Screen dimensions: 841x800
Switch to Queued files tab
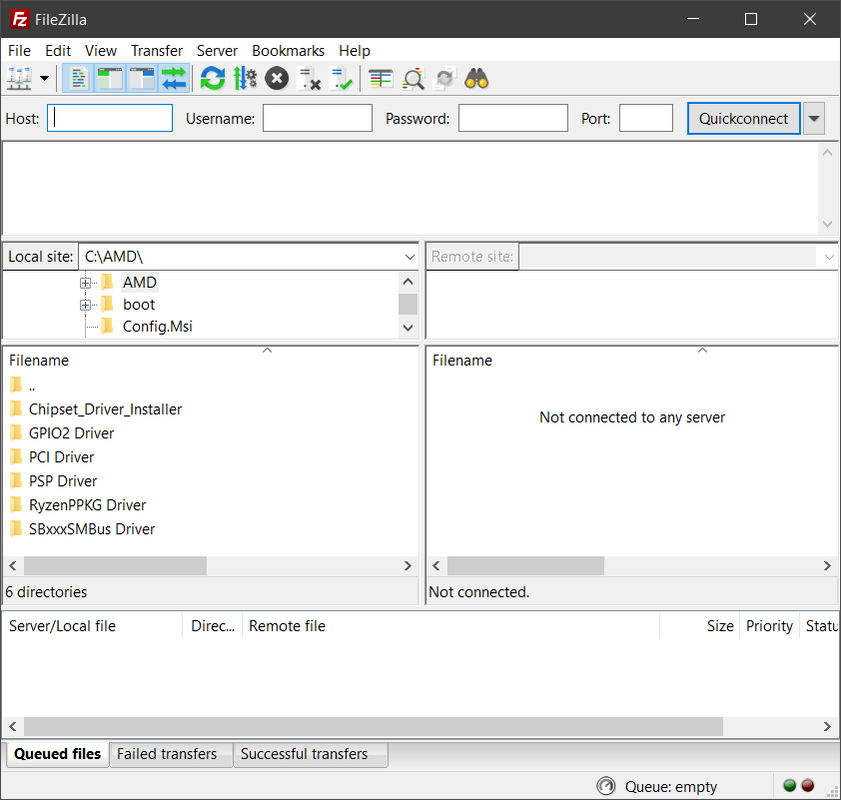coord(57,754)
